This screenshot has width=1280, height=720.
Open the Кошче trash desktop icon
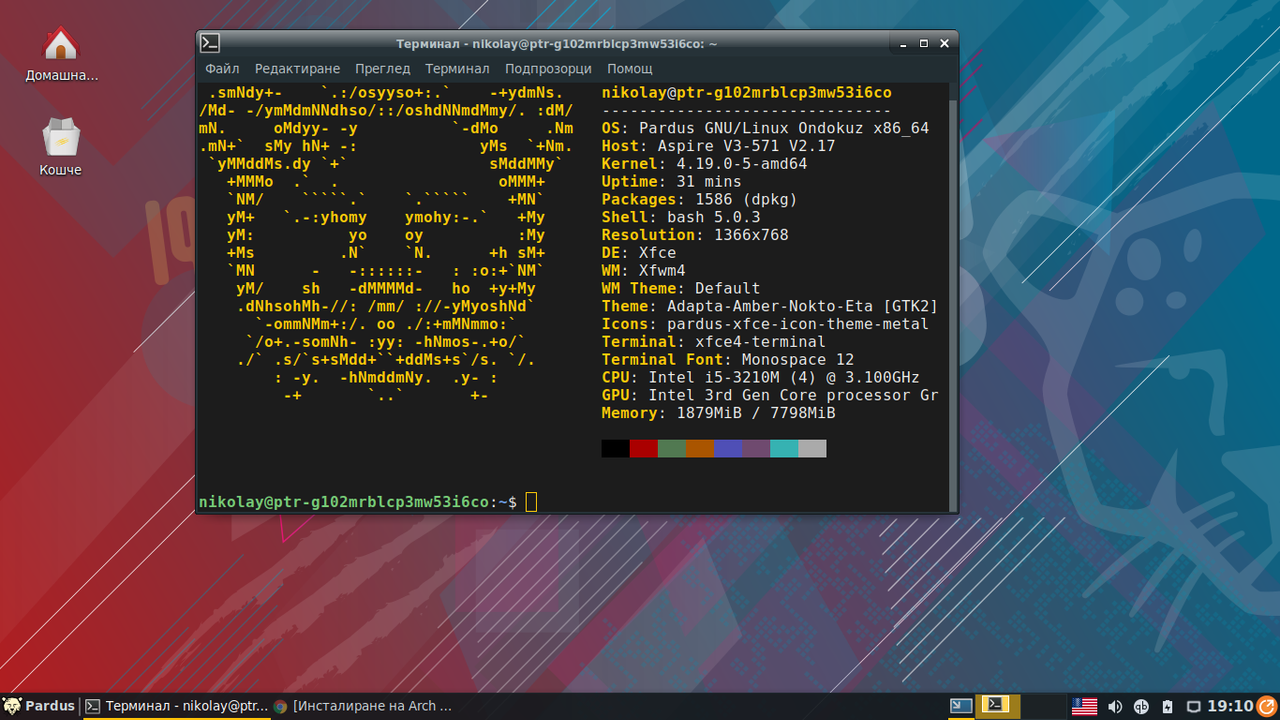(x=61, y=148)
